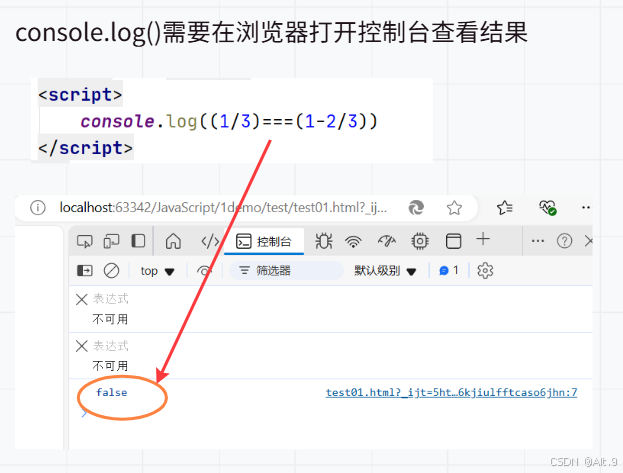Image resolution: width=623 pixels, height=473 pixels.
Task: Open the Elements code tab
Action: 210,241
